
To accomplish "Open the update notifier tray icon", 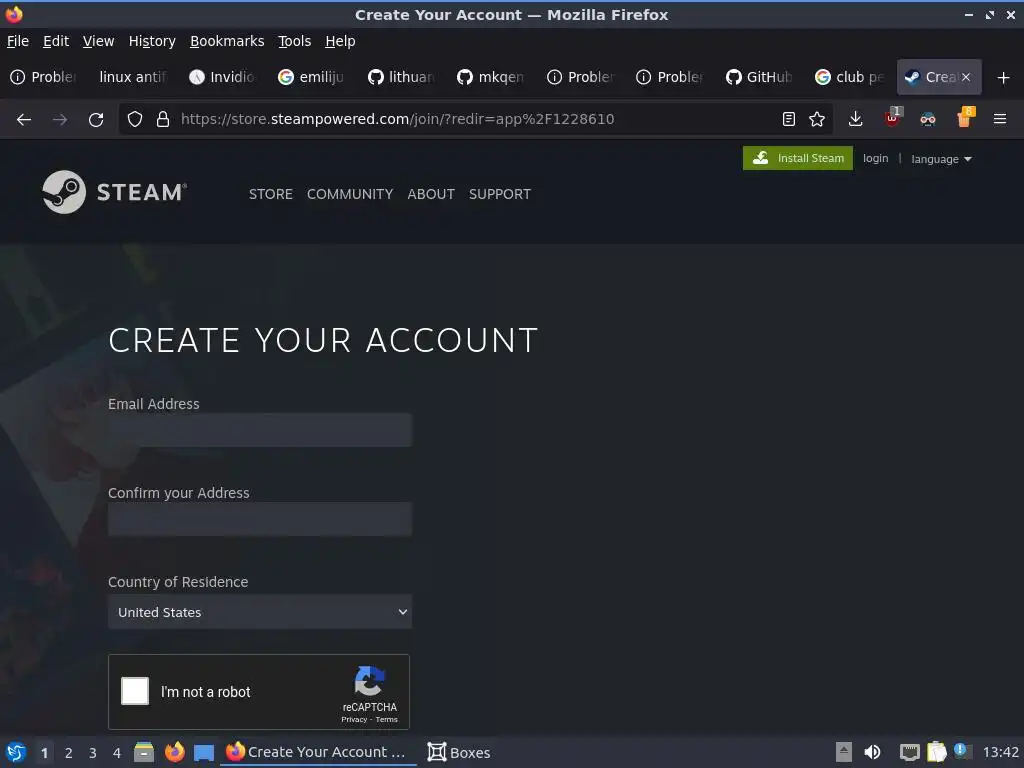I will pyautogui.click(x=962, y=751).
